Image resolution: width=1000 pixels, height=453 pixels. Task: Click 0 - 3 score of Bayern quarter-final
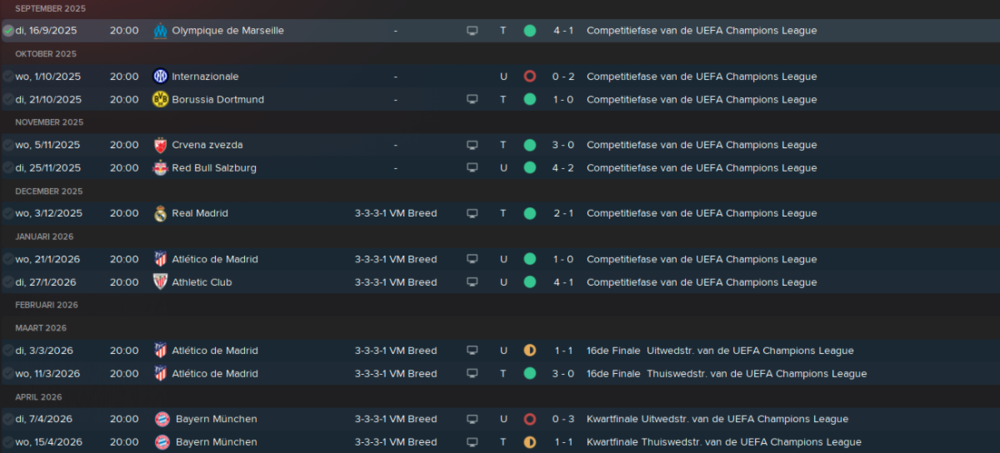pos(563,419)
